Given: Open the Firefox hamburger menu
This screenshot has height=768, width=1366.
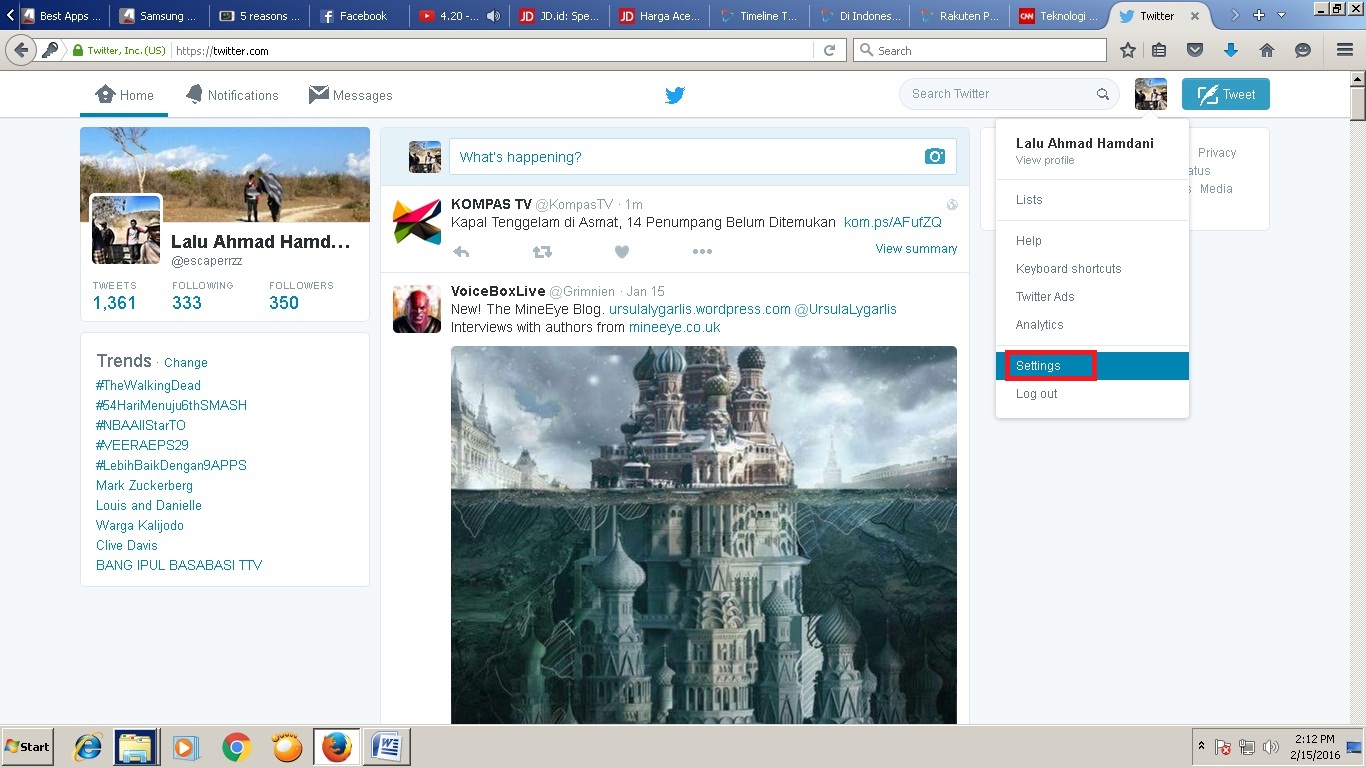Looking at the screenshot, I should tap(1344, 50).
